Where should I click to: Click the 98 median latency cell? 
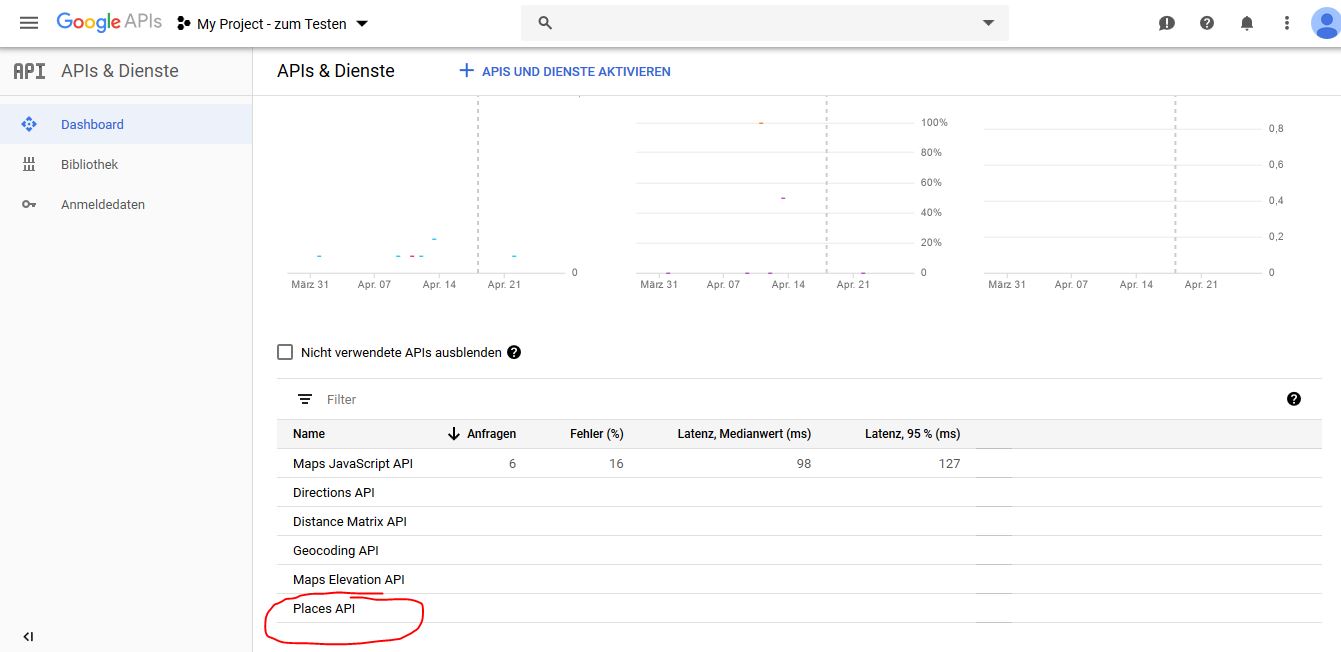coord(803,463)
